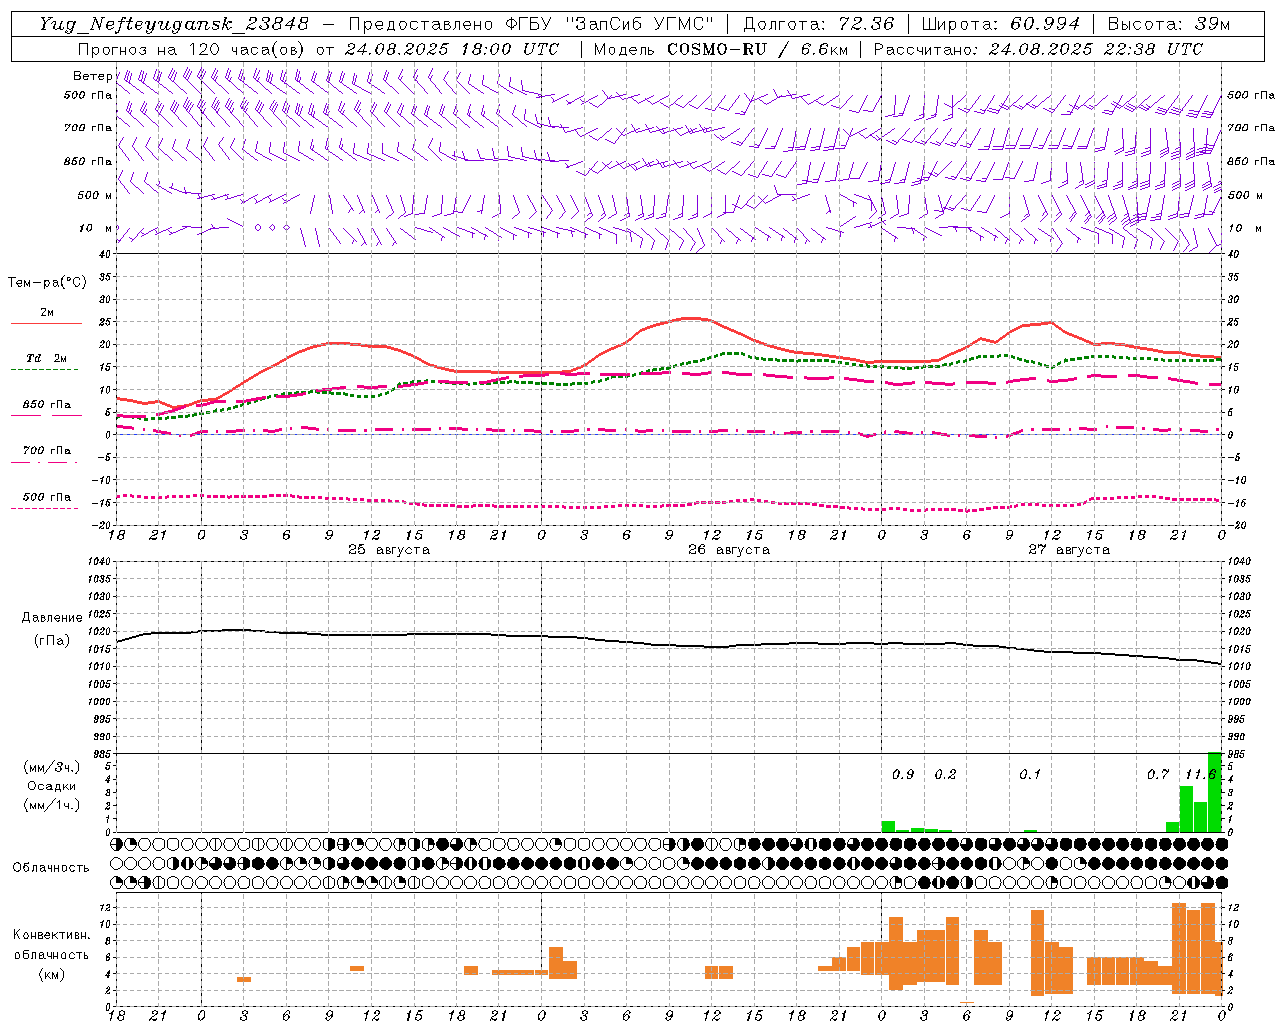This screenshot has width=1280, height=1024.
Task: Select the text 'Предоставлено ФГБУ "ЗапСиб УГМС"'
Action: (x=531, y=24)
